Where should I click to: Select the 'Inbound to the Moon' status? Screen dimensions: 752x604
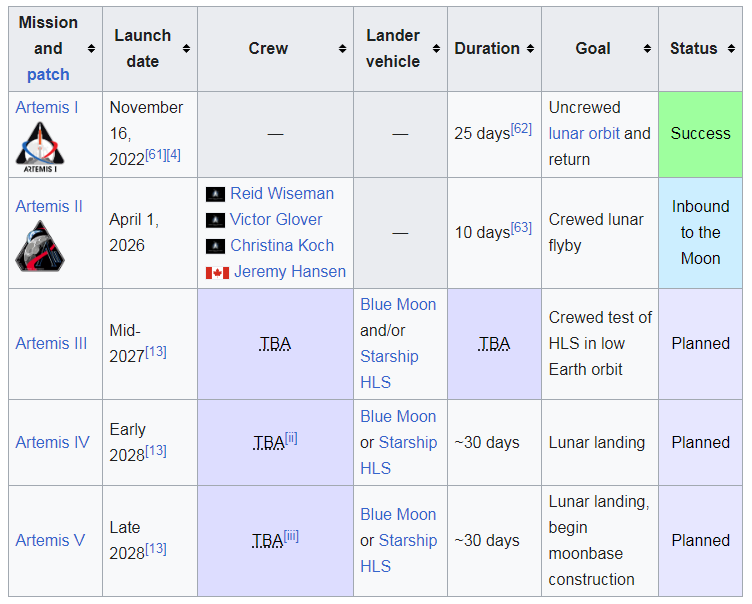coord(700,233)
